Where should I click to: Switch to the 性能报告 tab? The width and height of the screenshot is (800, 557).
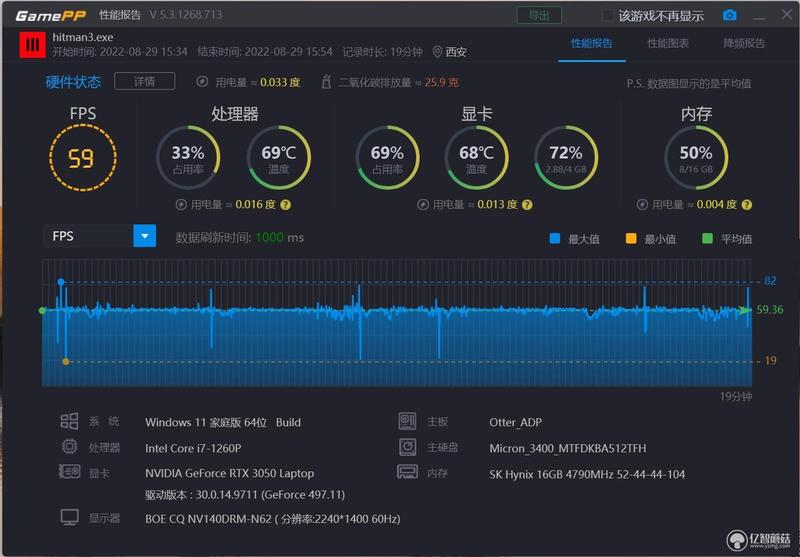592,43
